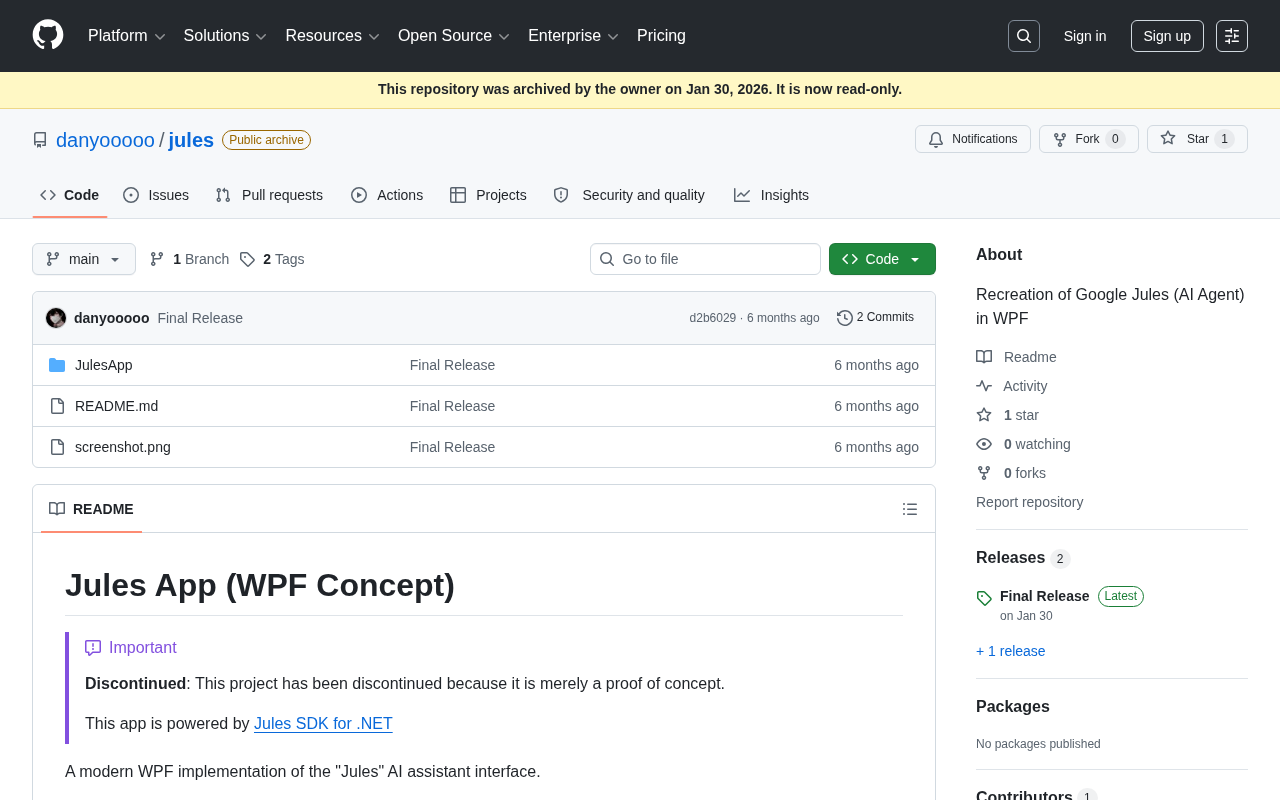The width and height of the screenshot is (1280, 800).
Task: Click the search magnifier button
Action: (1024, 36)
